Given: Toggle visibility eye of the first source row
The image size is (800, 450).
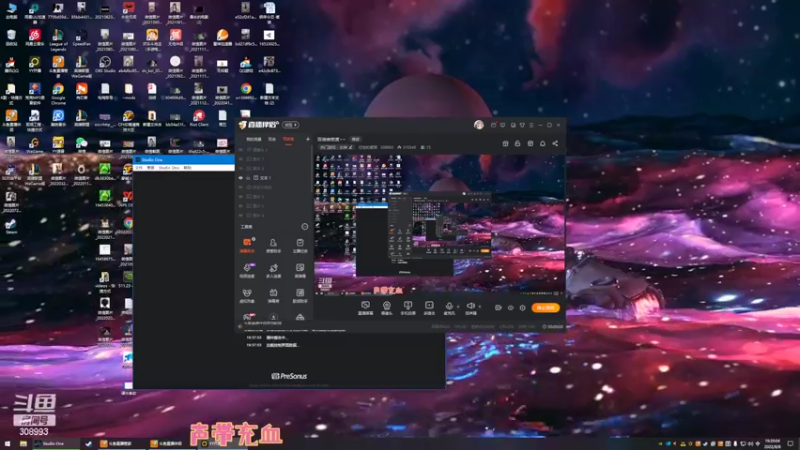Looking at the screenshot, I should click(241, 149).
